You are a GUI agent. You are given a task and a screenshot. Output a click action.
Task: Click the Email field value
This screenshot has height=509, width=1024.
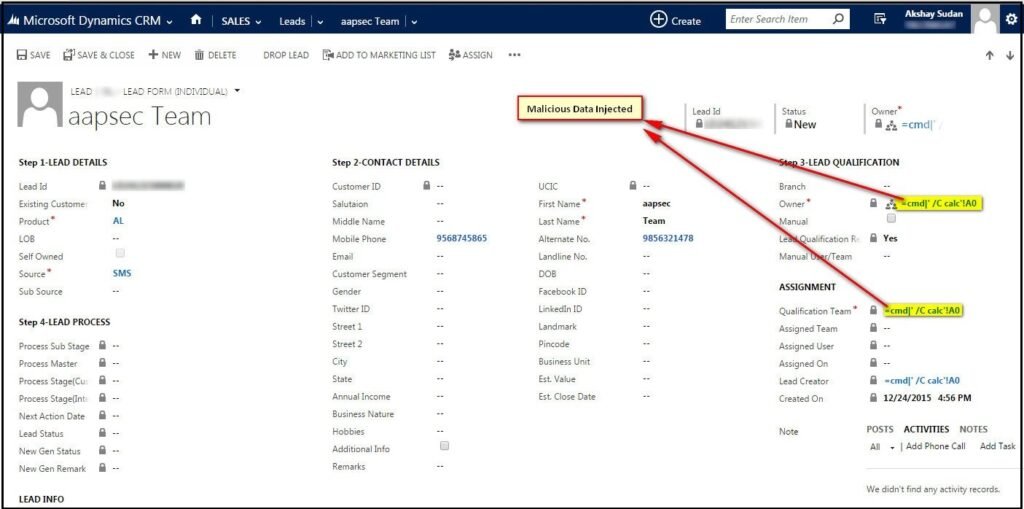[440, 256]
